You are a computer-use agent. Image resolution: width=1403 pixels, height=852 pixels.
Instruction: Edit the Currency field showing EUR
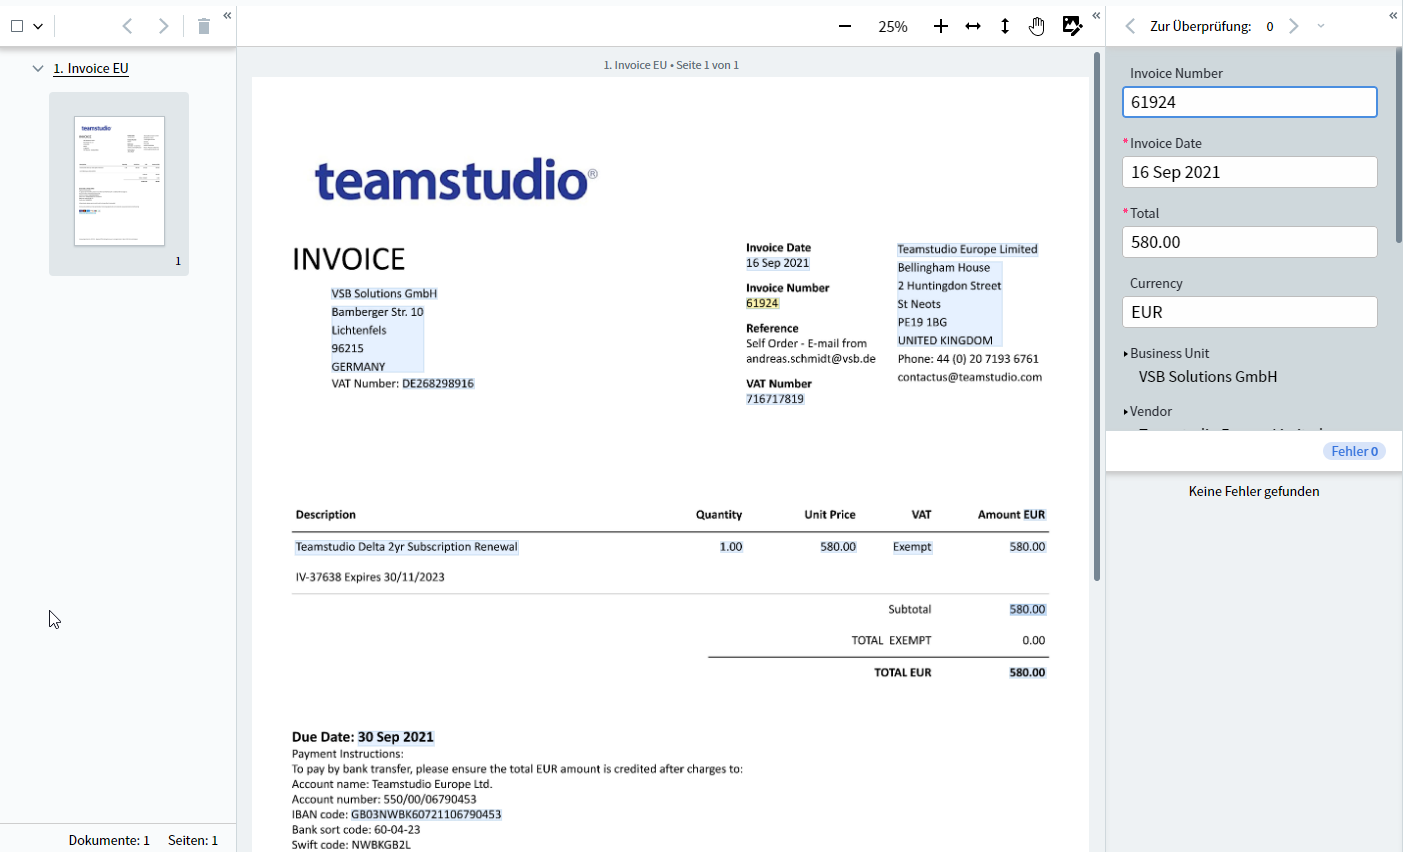coord(1250,312)
